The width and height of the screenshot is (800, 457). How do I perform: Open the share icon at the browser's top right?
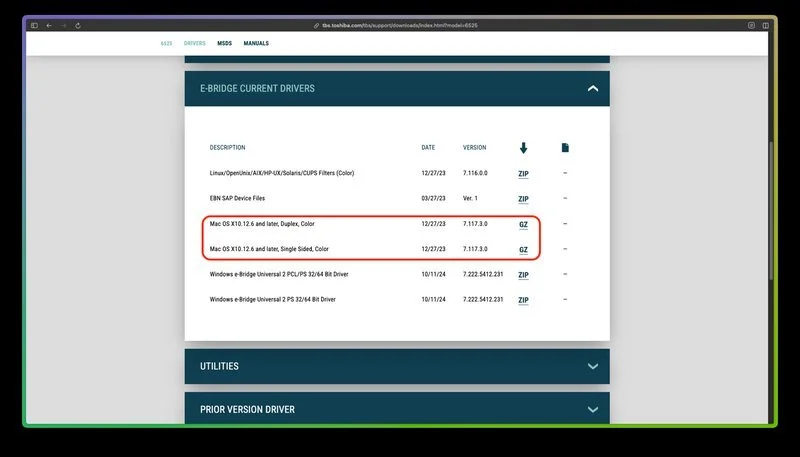pyautogui.click(x=751, y=26)
